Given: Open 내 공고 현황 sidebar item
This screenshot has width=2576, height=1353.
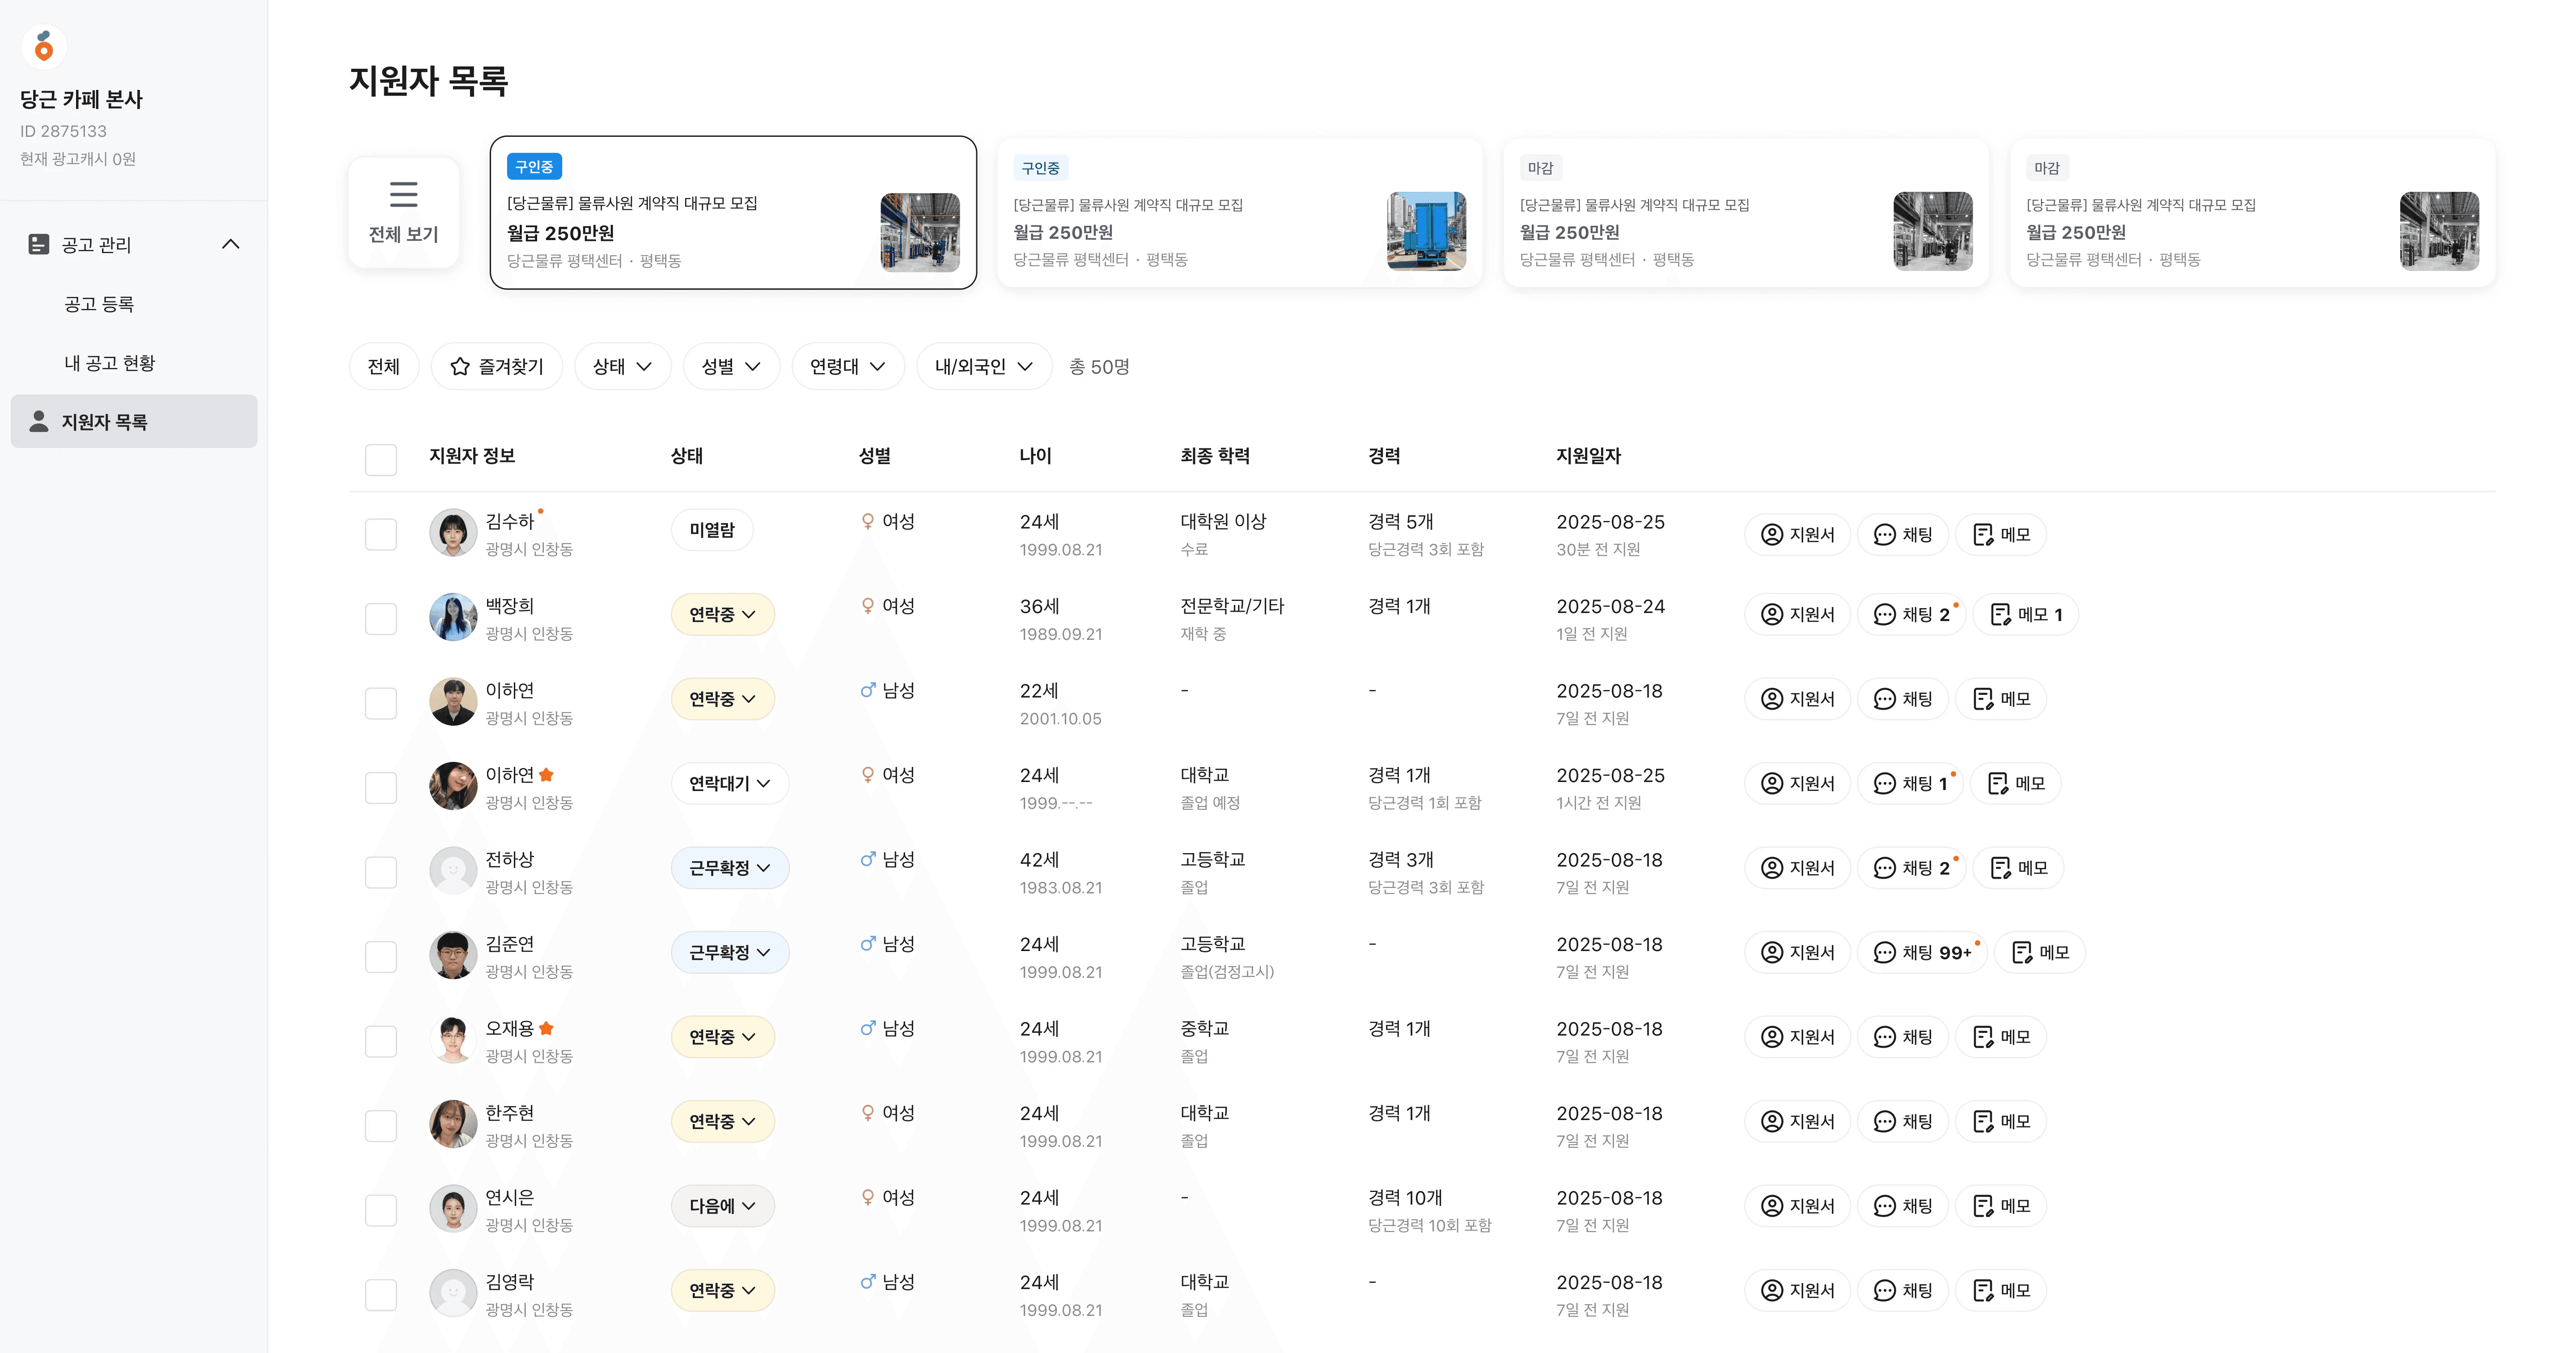Looking at the screenshot, I should click(109, 363).
